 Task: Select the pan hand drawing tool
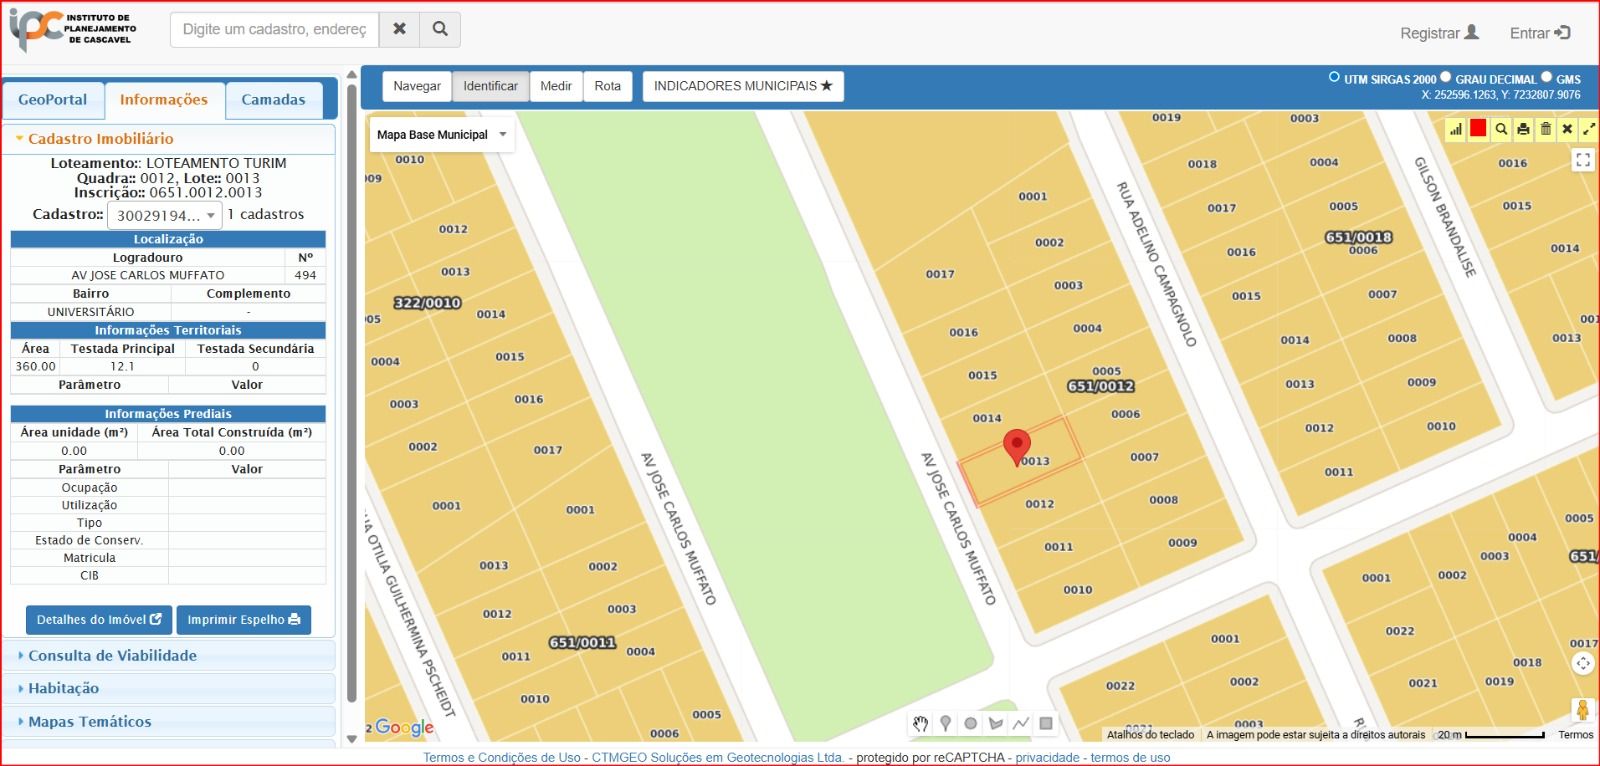[921, 723]
